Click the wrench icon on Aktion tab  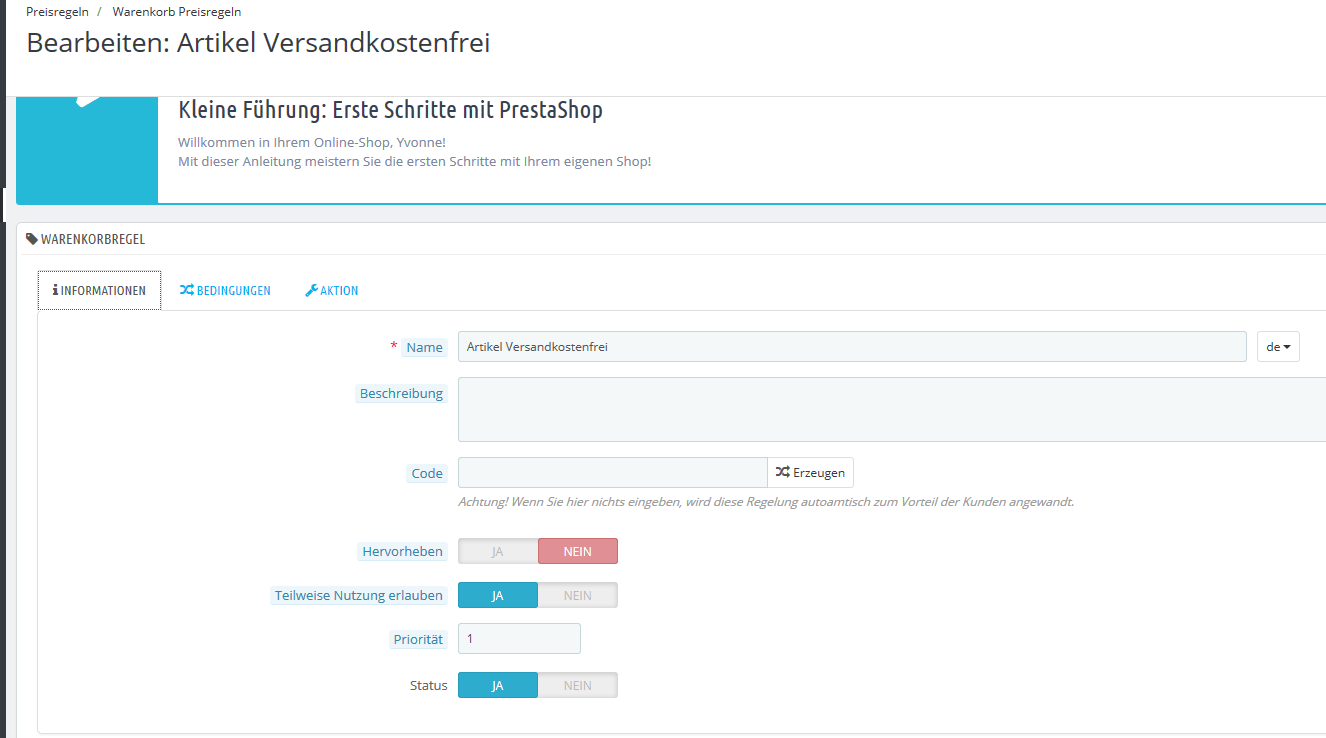point(311,290)
